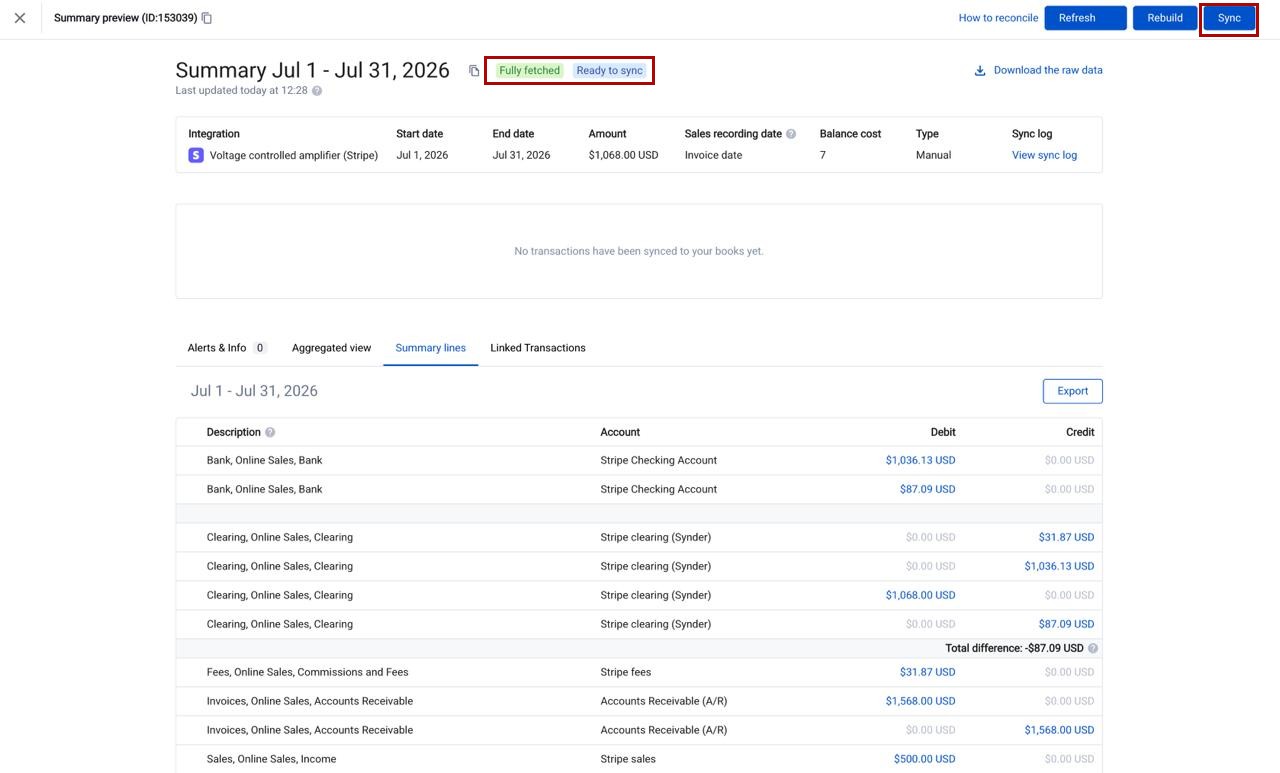1280x773 pixels.
Task: Click the Total difference -$87.09 USD text
Action: [x=1014, y=648]
